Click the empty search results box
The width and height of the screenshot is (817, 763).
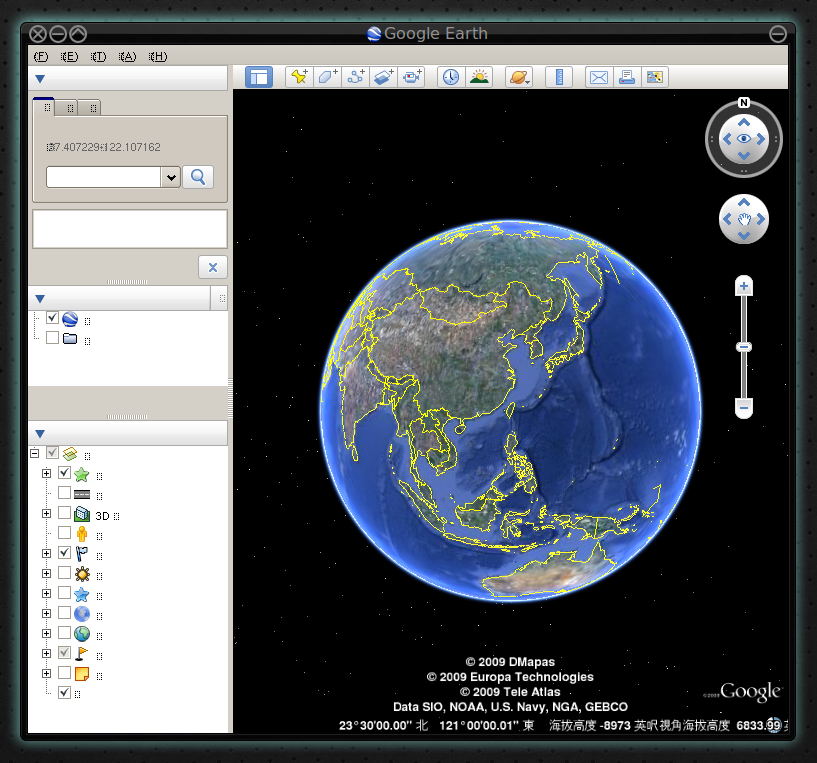pos(130,229)
